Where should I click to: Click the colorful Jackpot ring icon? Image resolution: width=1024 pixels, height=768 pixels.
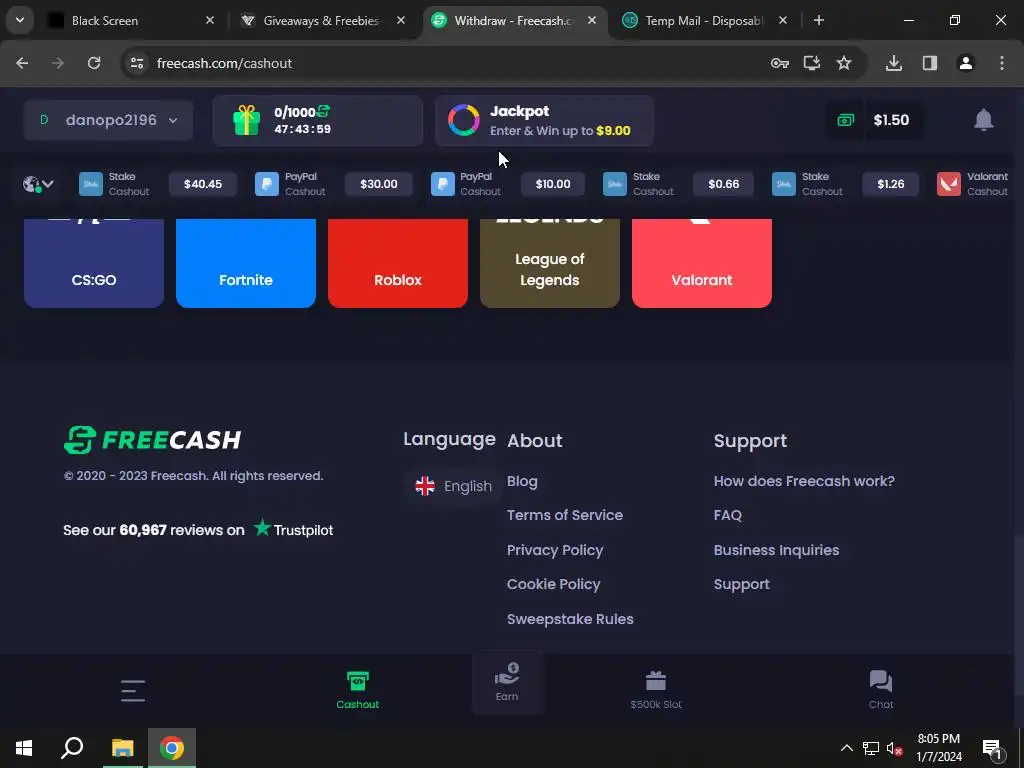click(464, 120)
